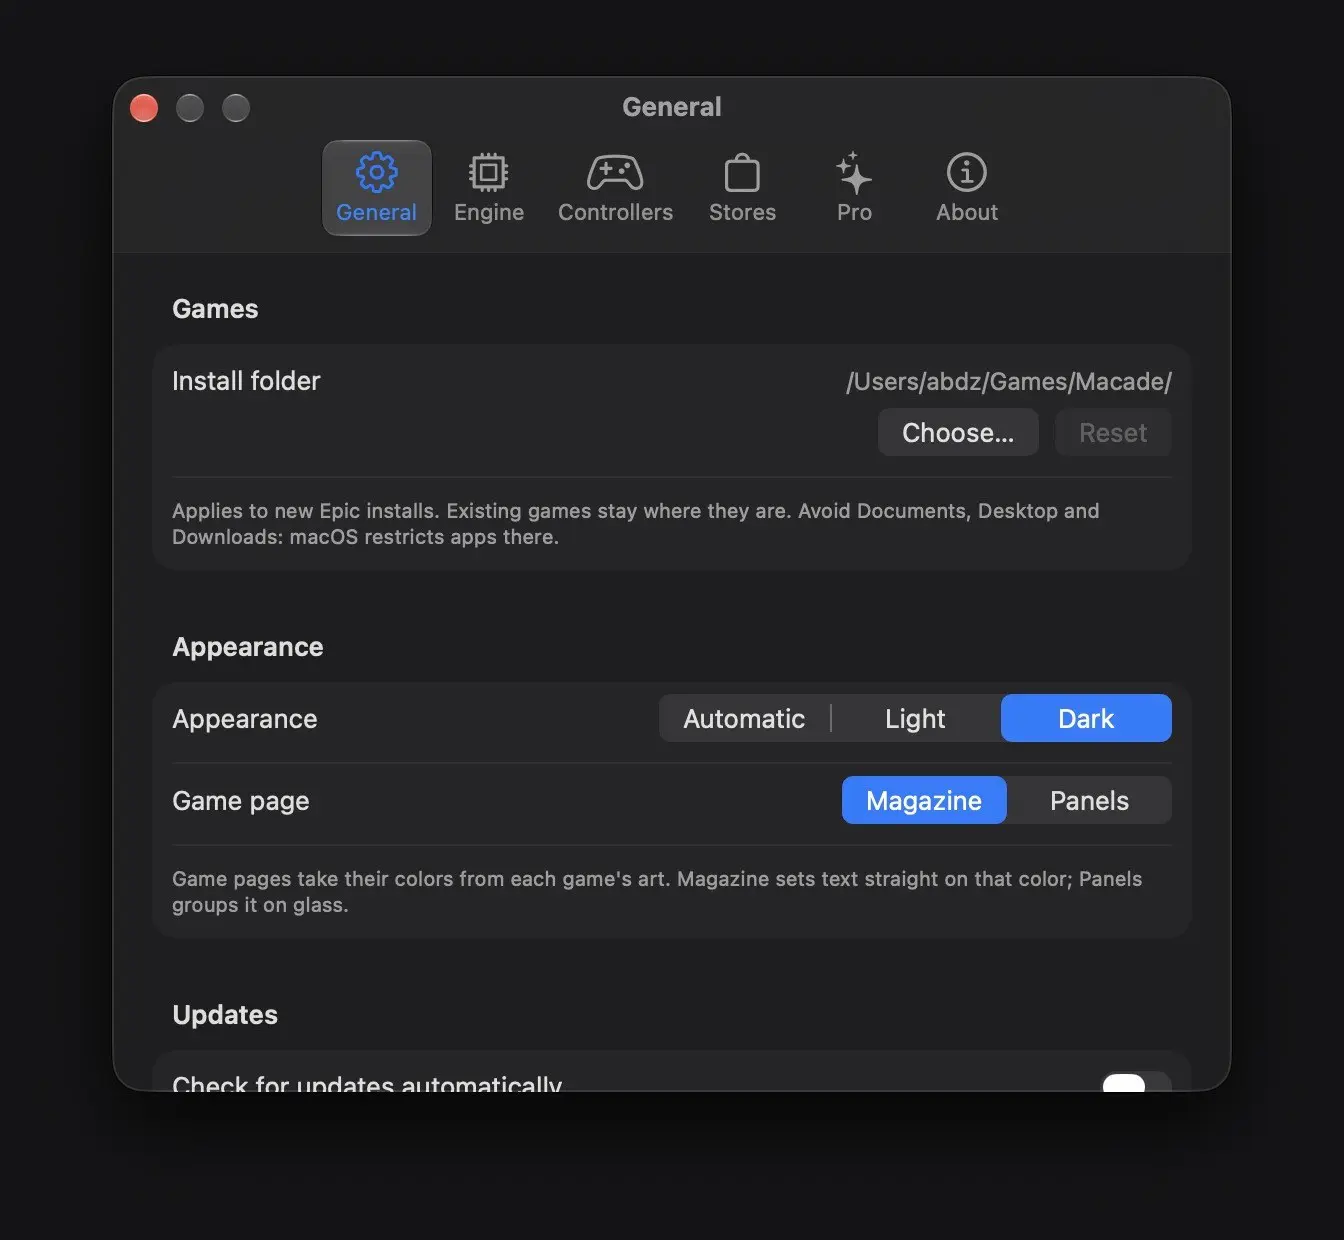Click the "Install folder" row label
Image resolution: width=1344 pixels, height=1240 pixels.
tap(246, 381)
